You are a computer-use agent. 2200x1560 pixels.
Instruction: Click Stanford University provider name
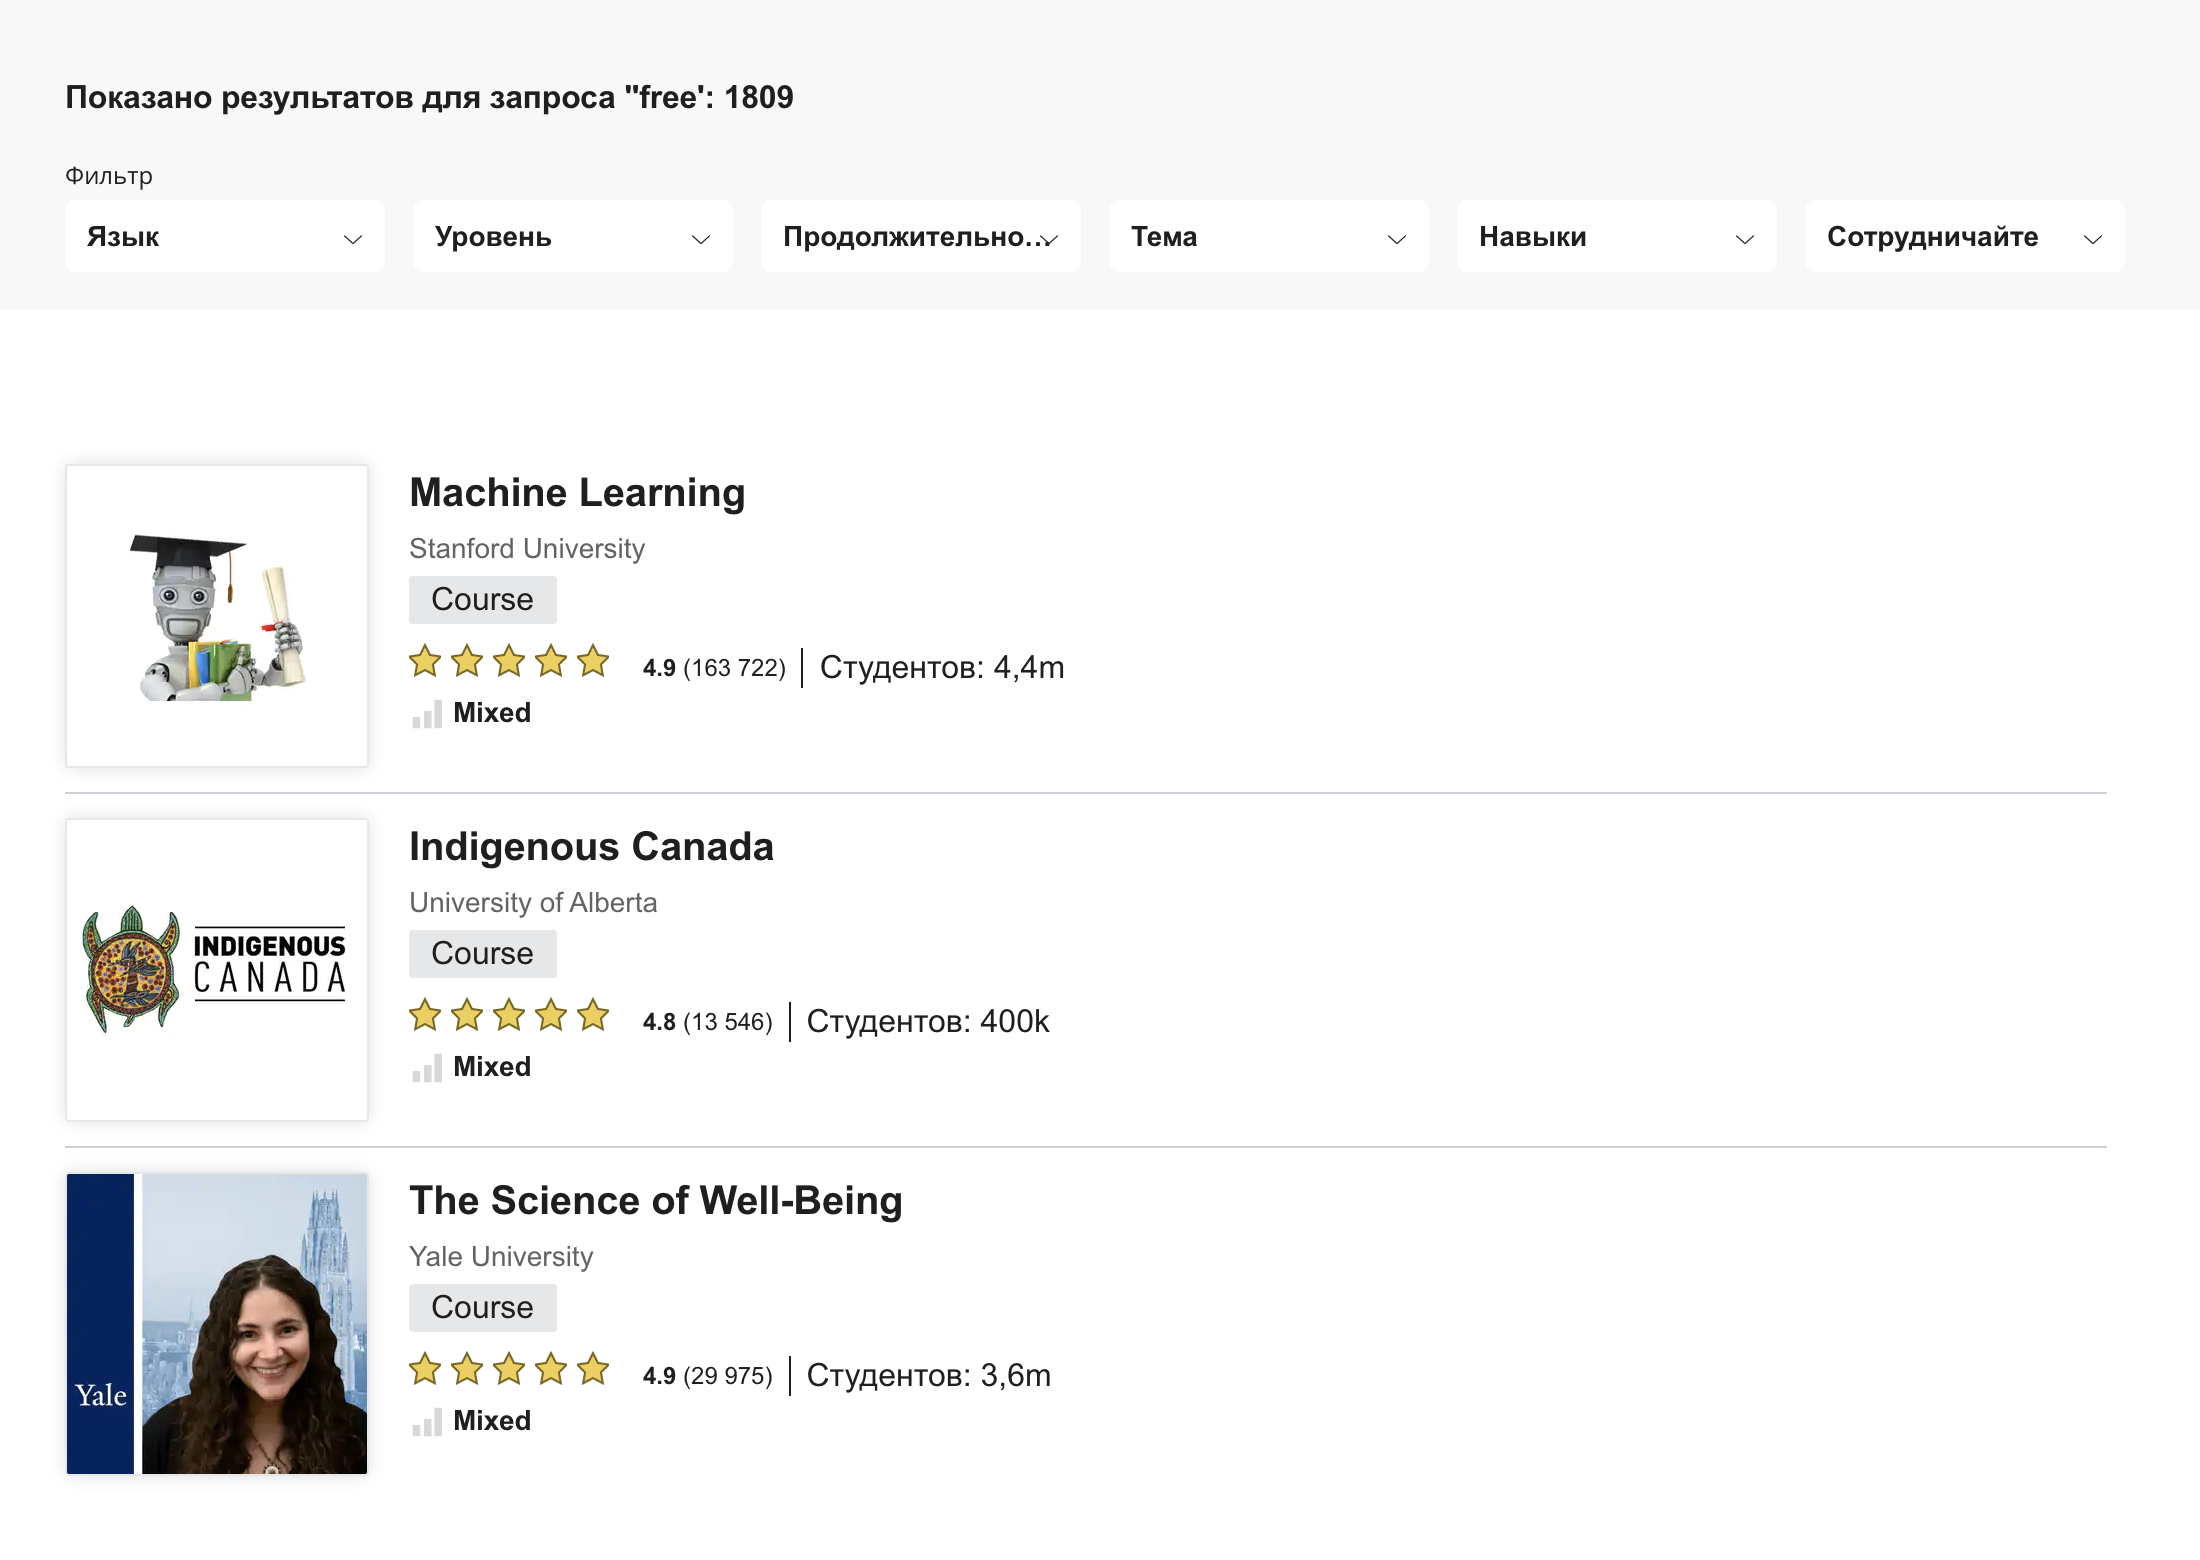[527, 549]
